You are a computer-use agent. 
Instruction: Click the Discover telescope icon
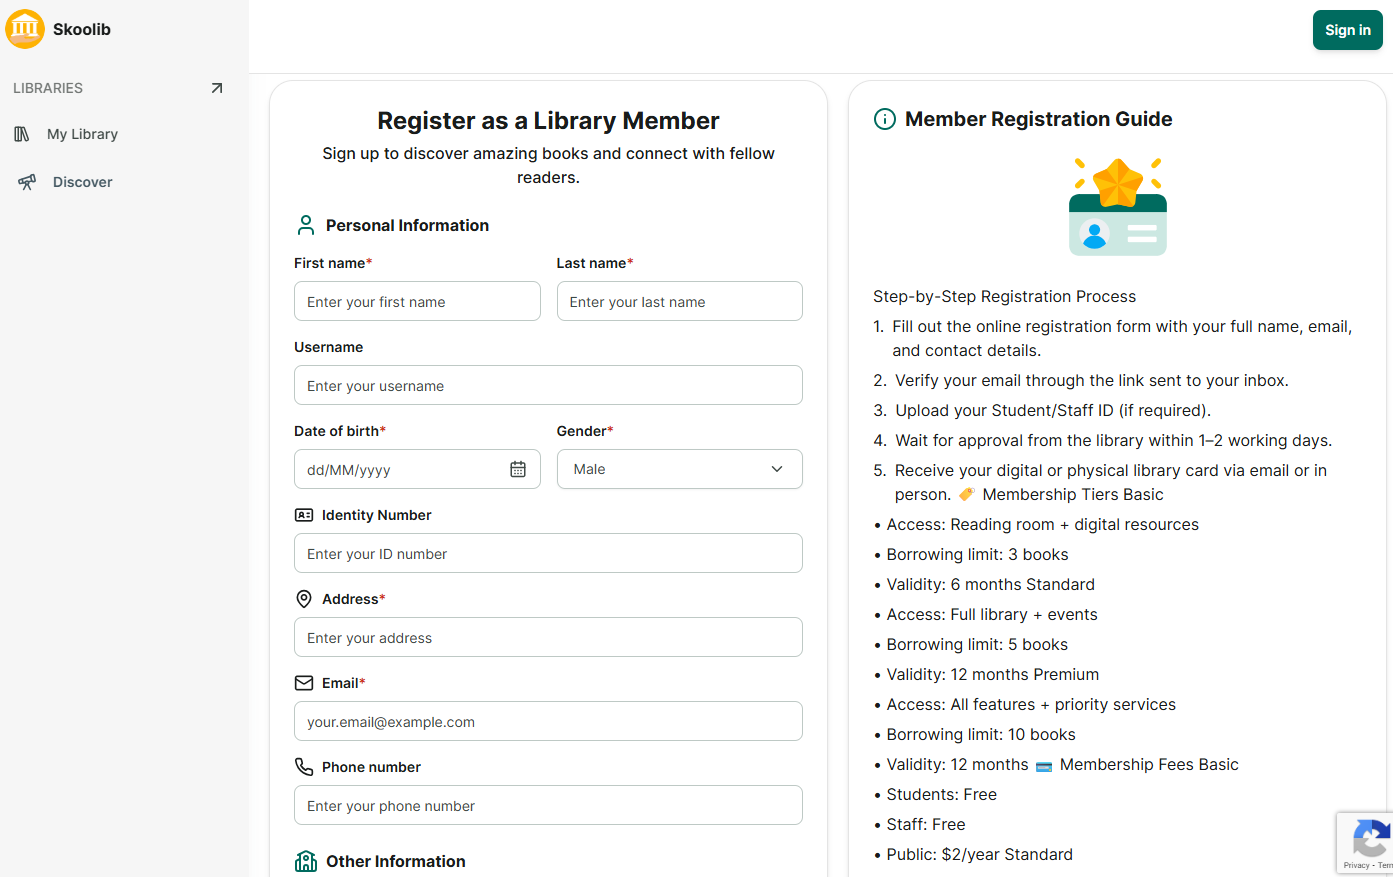point(27,182)
